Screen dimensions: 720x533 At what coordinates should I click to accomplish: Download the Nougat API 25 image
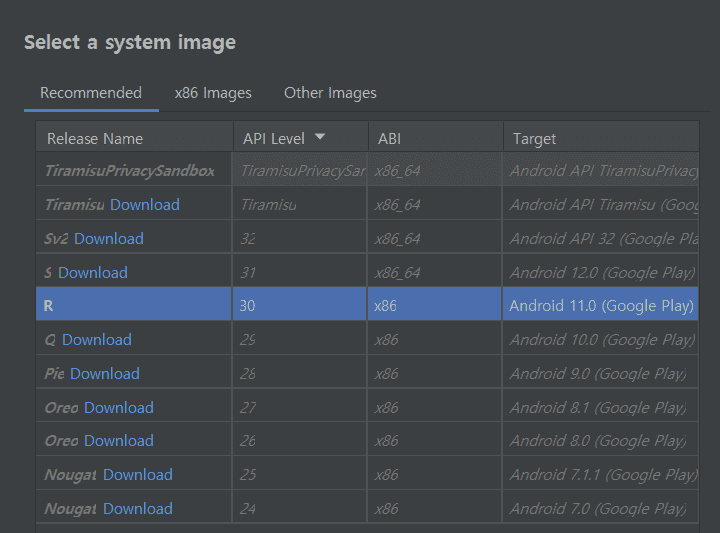[x=138, y=475]
